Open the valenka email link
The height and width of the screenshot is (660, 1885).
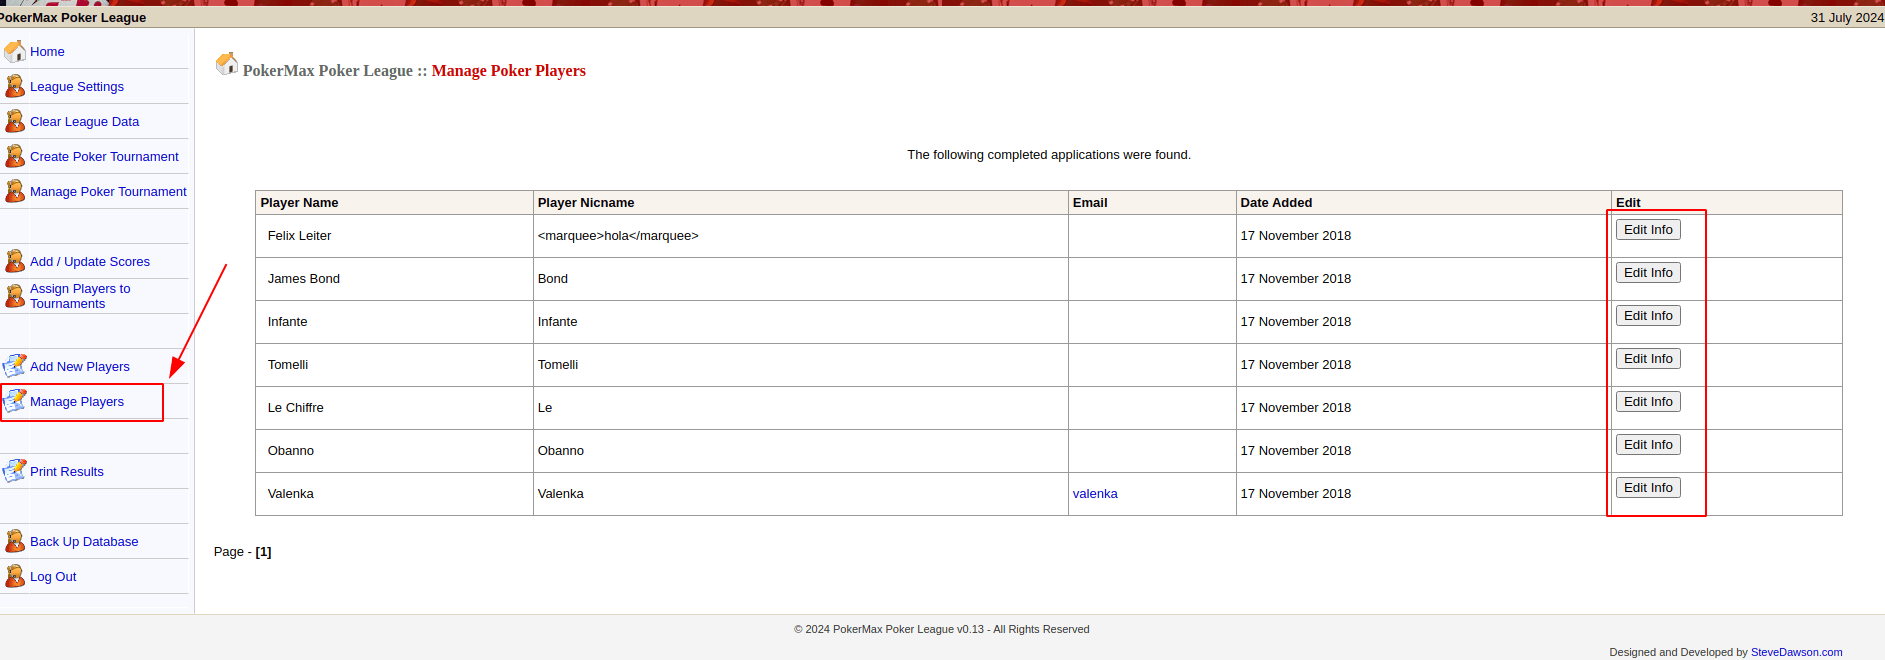[1095, 494]
